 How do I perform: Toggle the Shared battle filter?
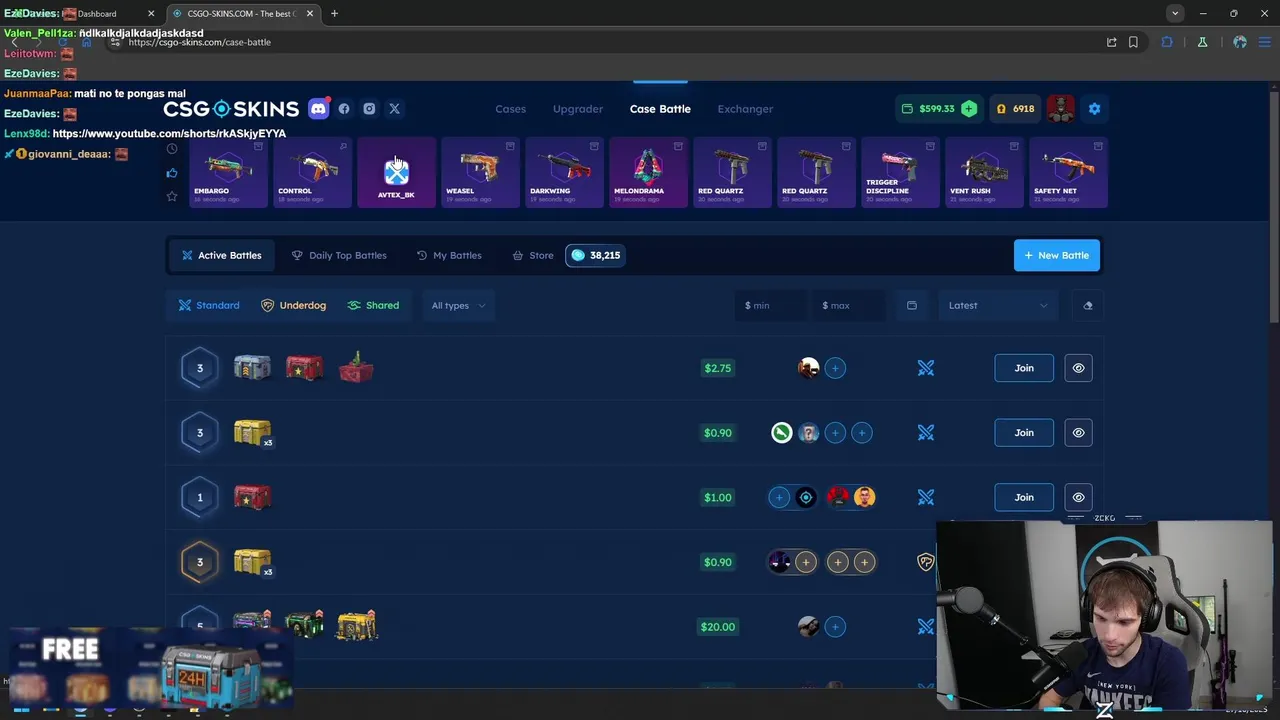(373, 305)
